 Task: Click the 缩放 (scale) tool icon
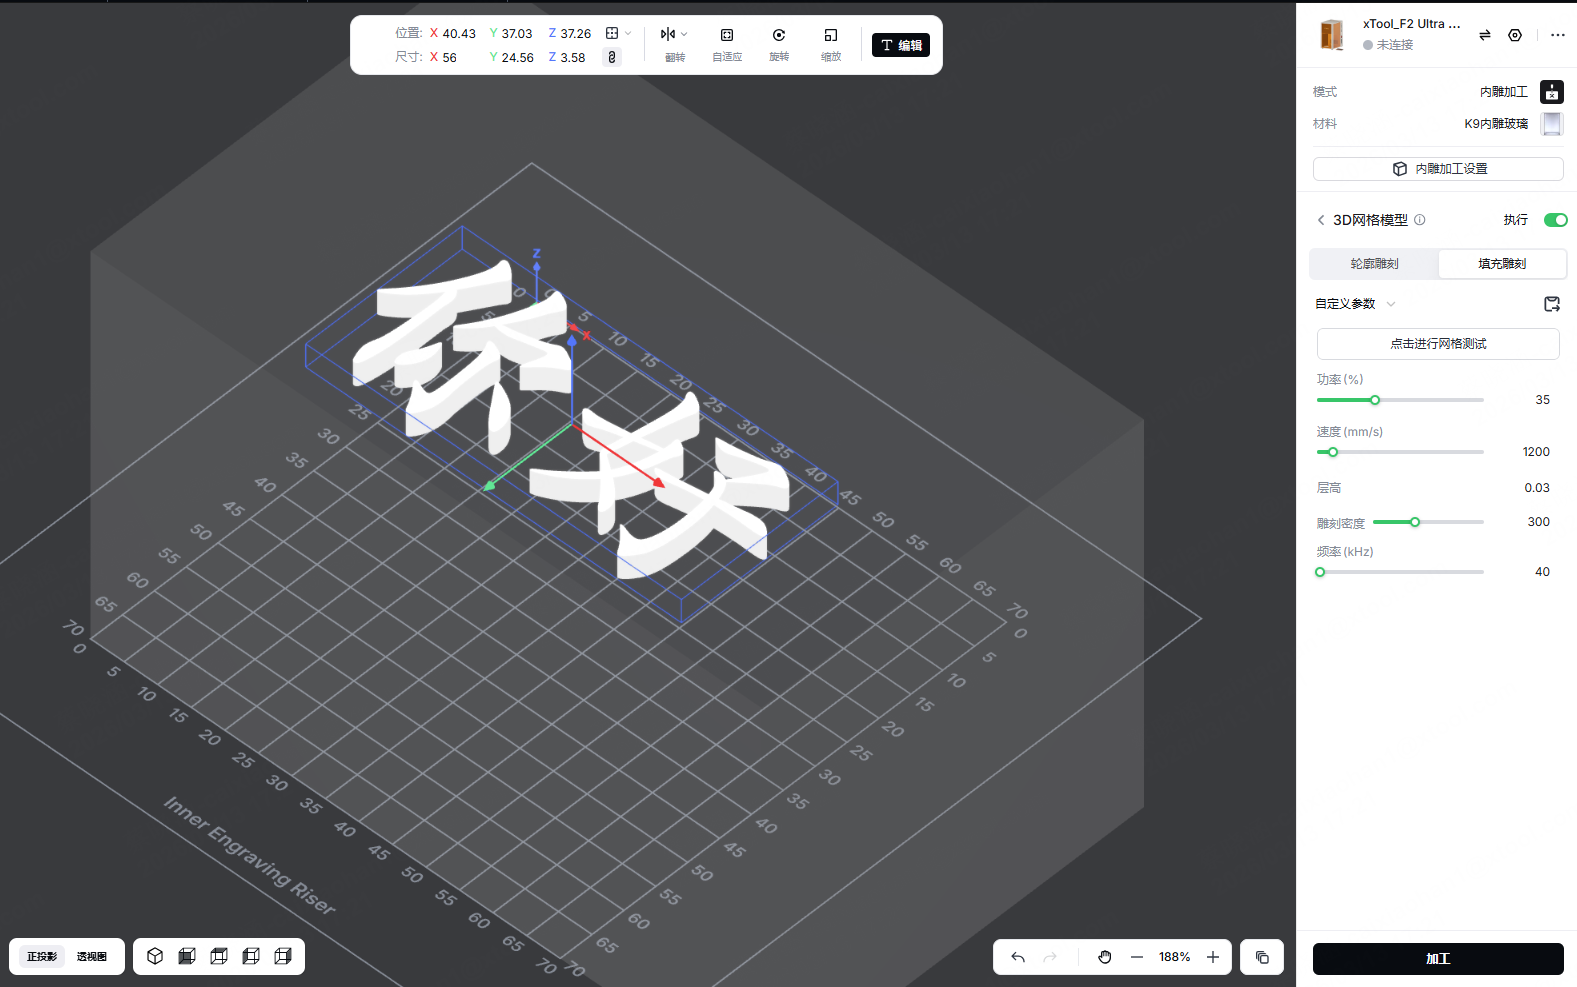point(830,36)
